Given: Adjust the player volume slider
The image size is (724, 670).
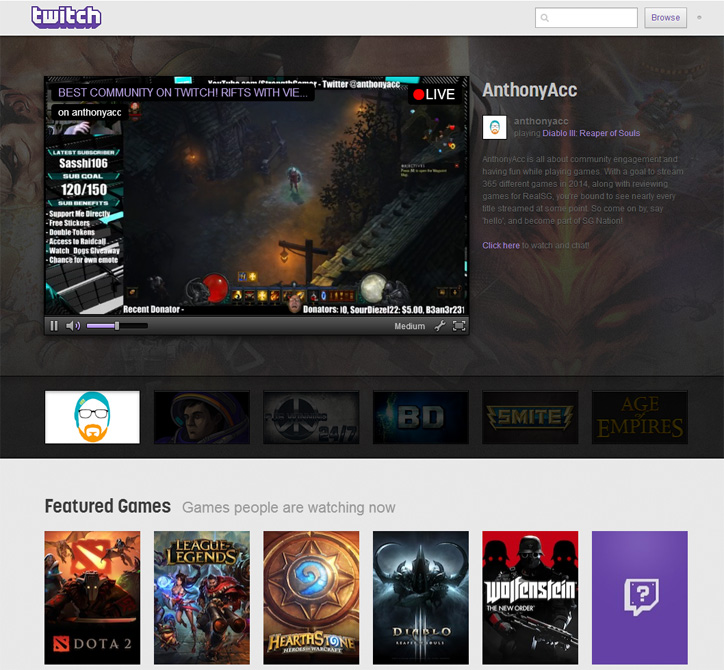Looking at the screenshot, I should (x=117, y=326).
